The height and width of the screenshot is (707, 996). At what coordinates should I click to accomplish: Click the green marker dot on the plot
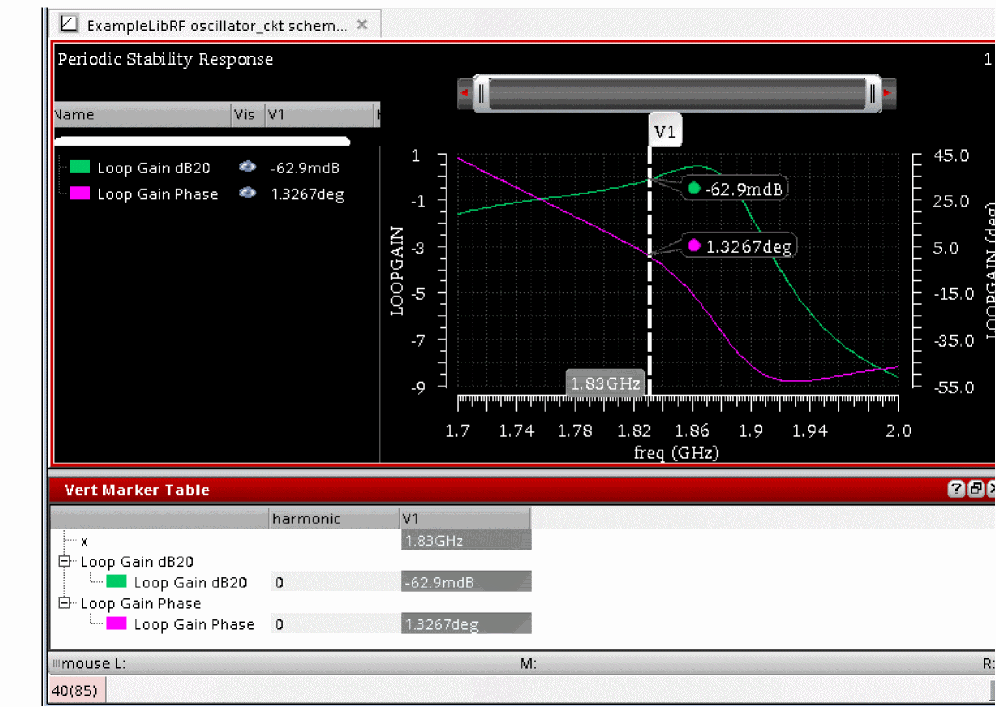[x=694, y=188]
